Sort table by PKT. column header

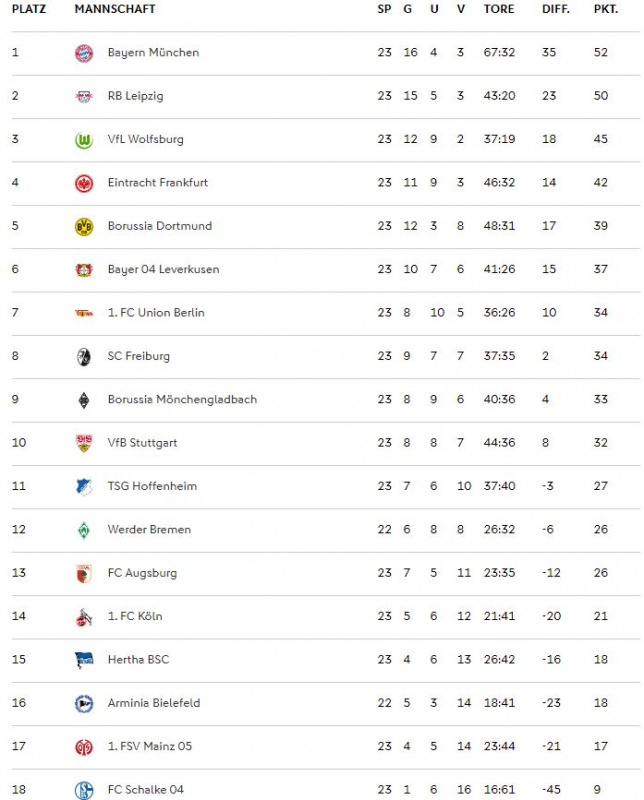pyautogui.click(x=606, y=9)
